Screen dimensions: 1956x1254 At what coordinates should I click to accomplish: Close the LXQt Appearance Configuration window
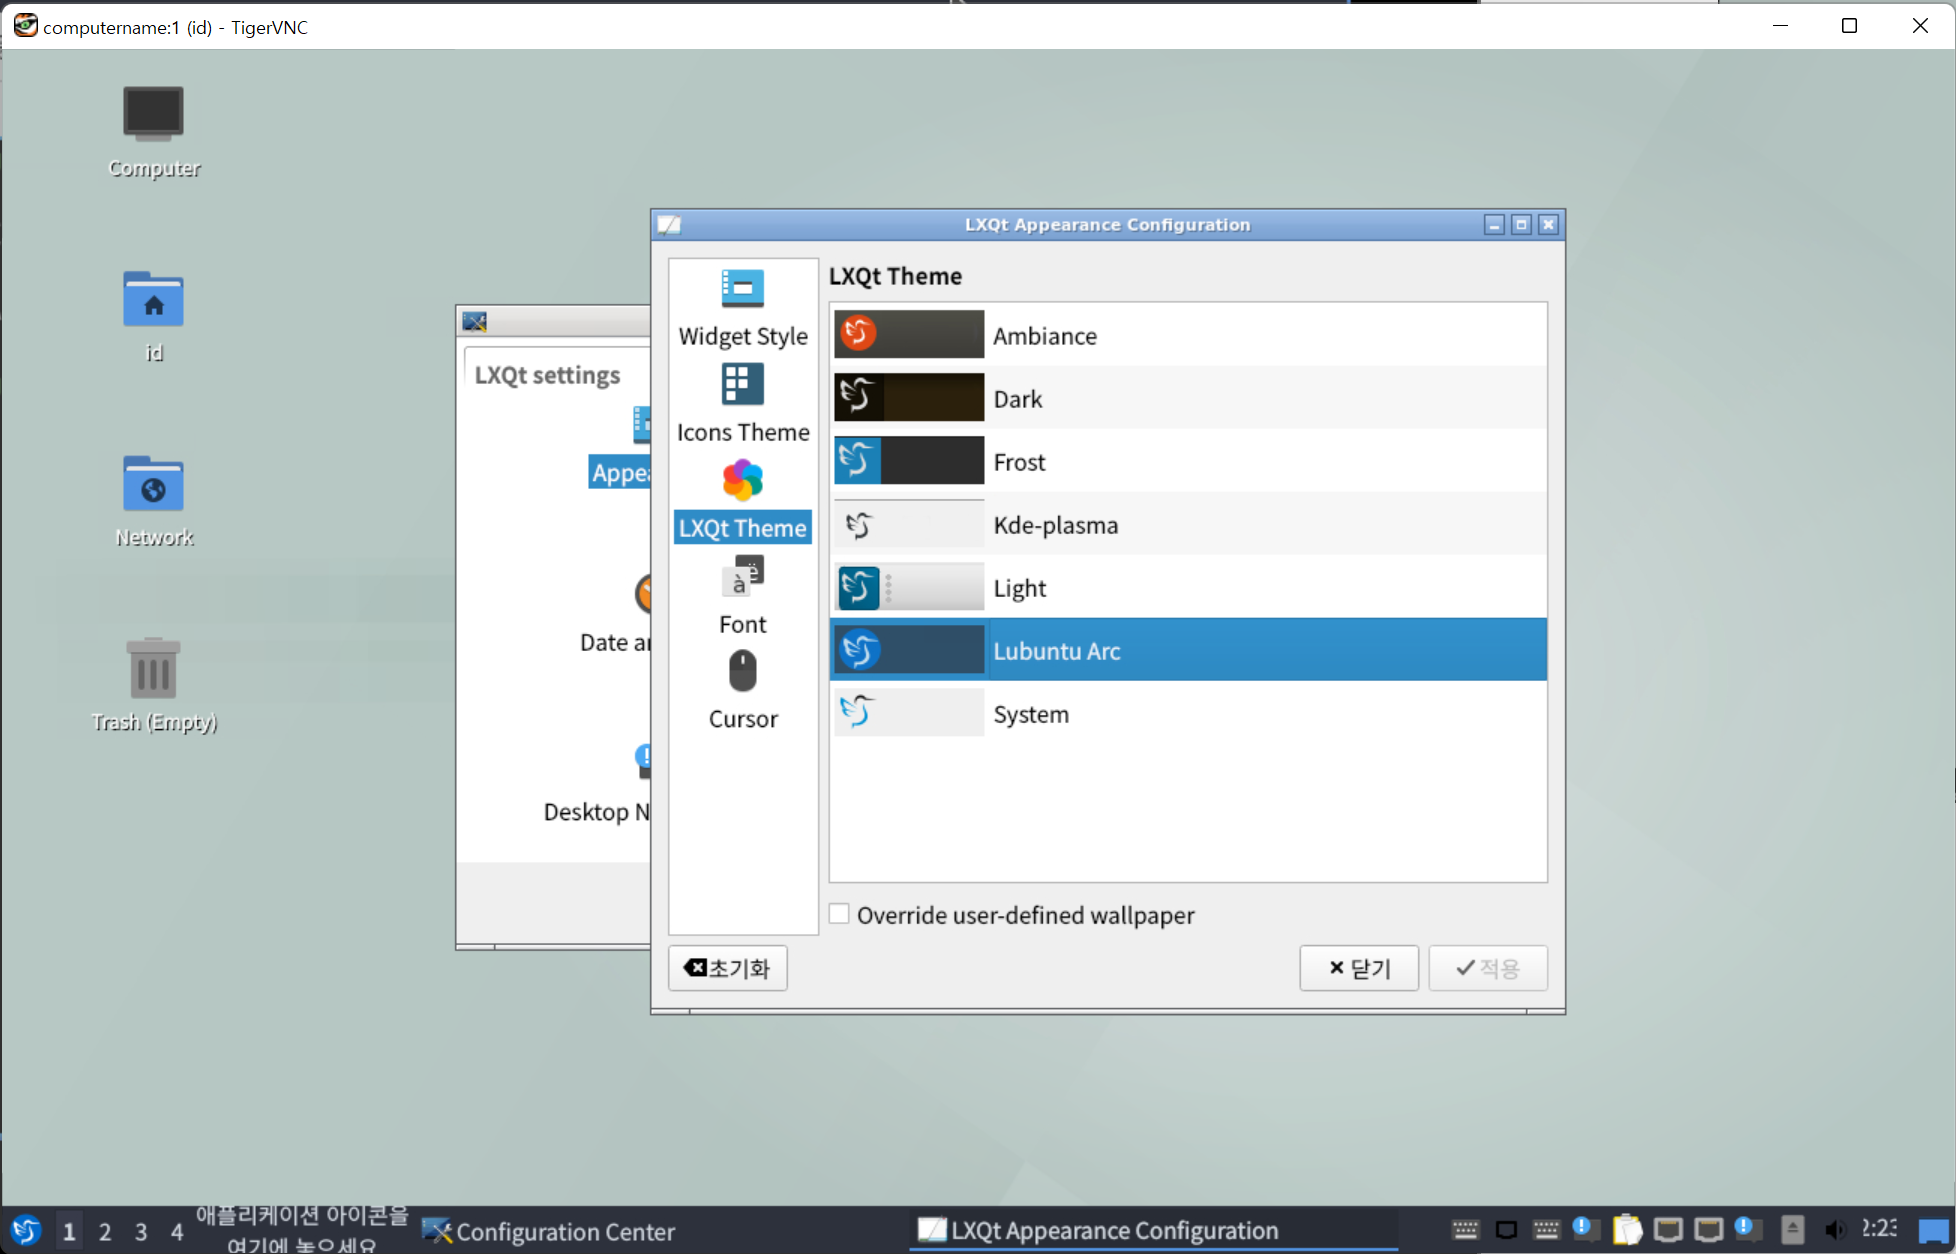(1548, 225)
